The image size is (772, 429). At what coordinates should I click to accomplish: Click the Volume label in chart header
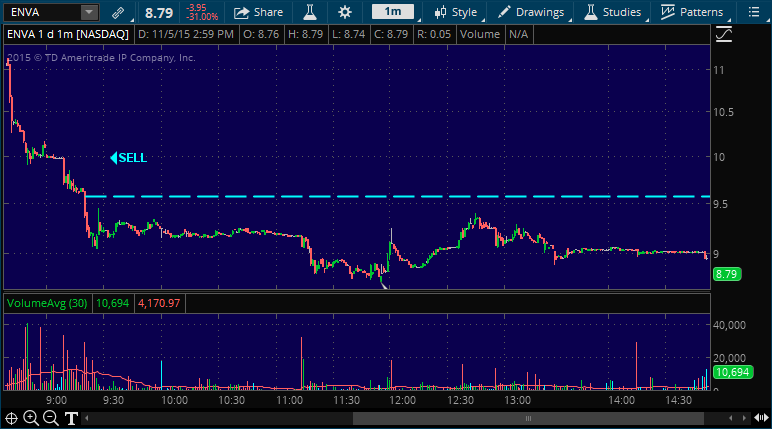point(480,34)
